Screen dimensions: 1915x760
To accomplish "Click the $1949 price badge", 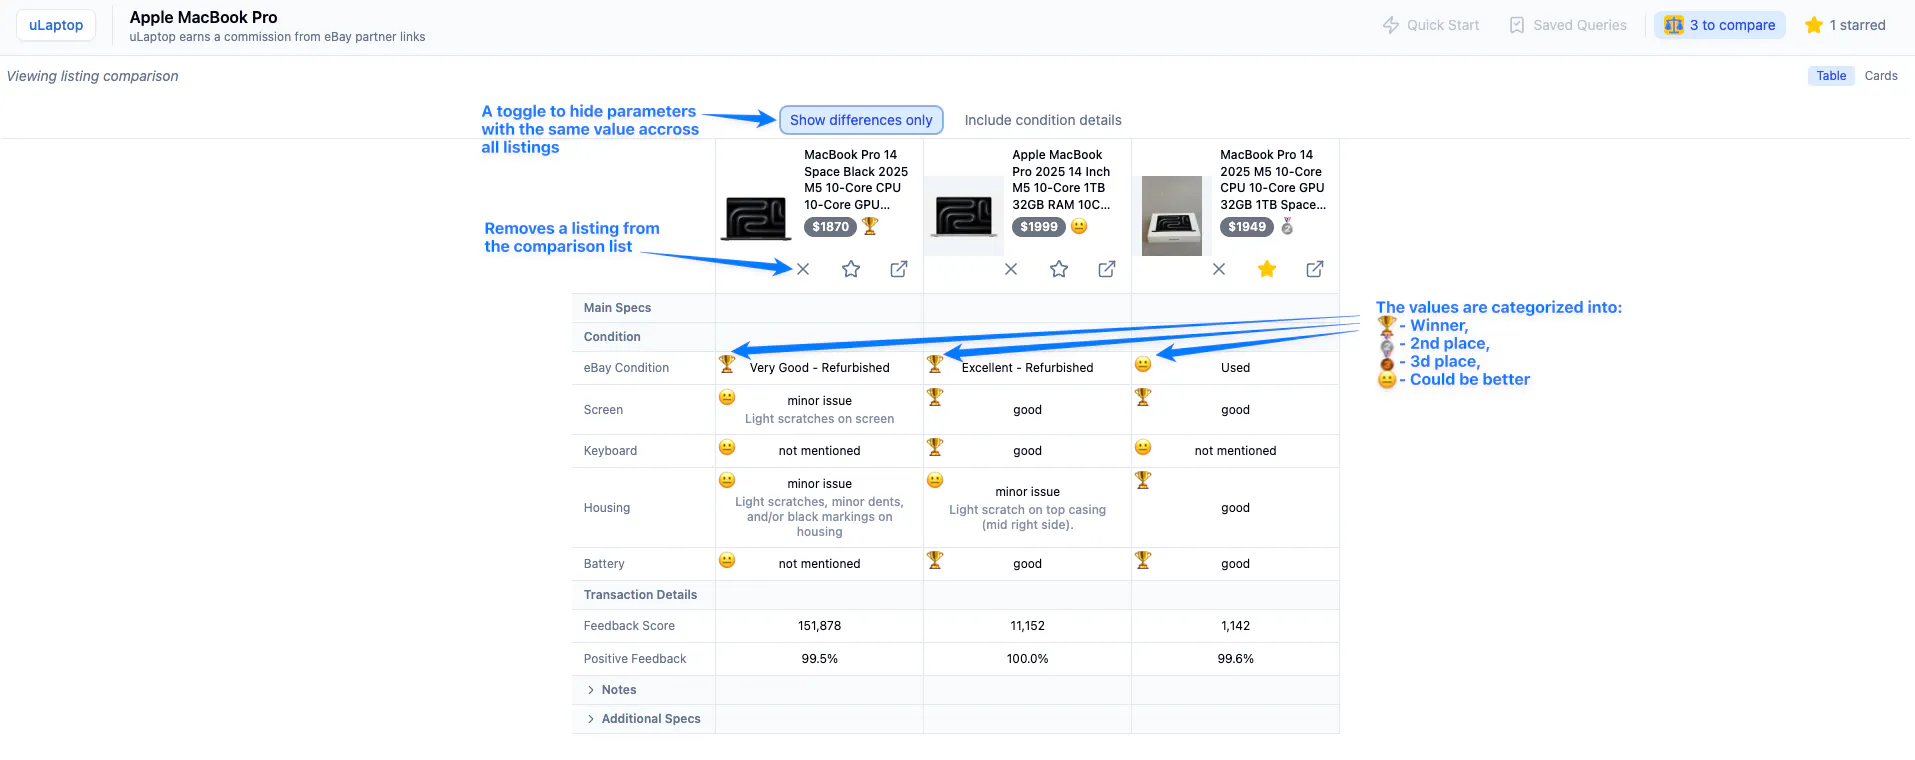I will pyautogui.click(x=1246, y=227).
